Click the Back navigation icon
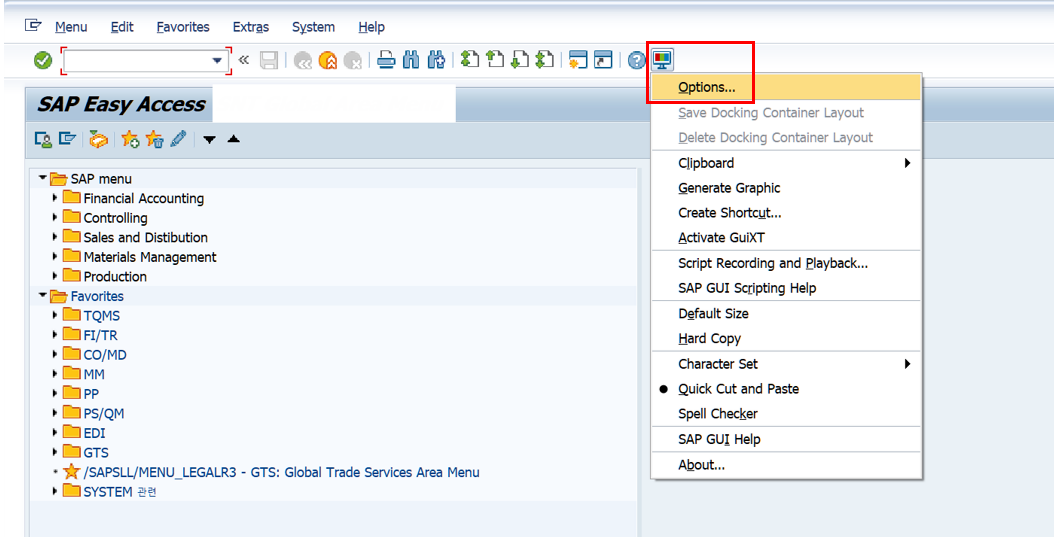Screen dimensions: 1054x544 tap(303, 61)
